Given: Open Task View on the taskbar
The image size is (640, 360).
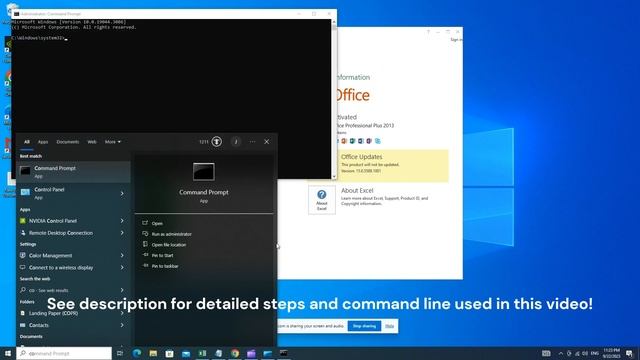Looking at the screenshot, I should pos(120,353).
